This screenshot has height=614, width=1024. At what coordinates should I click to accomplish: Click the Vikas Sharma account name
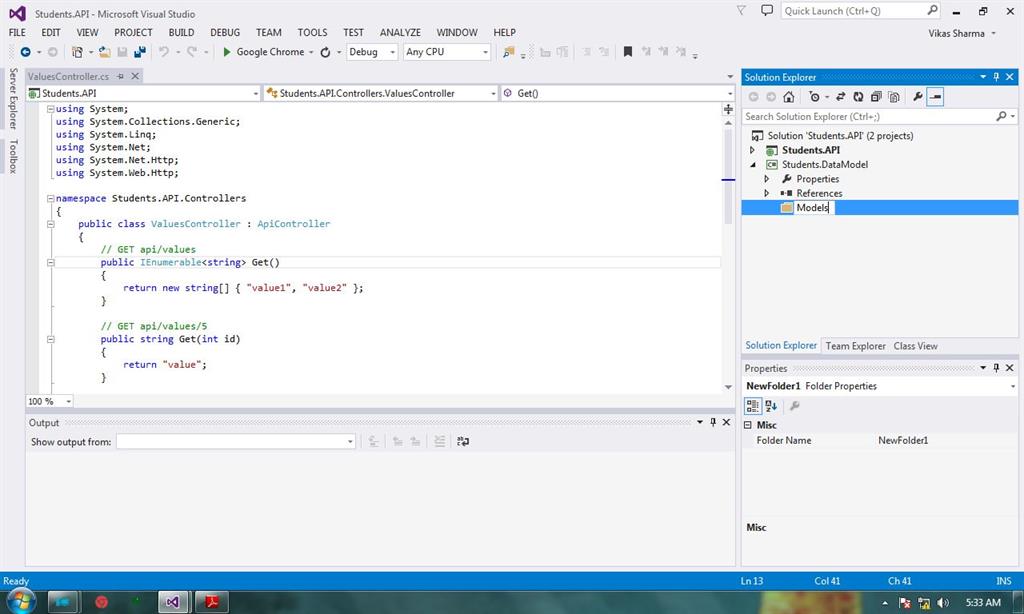coord(956,33)
